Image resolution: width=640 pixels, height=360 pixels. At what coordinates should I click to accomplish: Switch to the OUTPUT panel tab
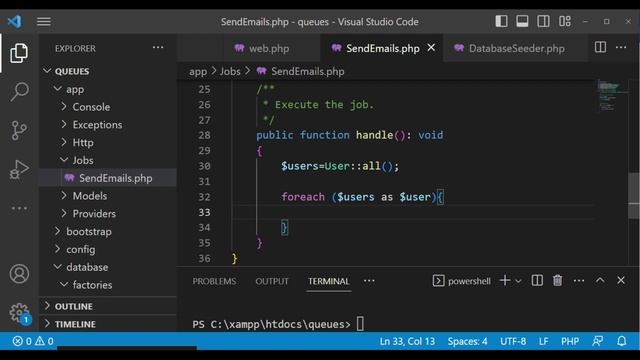pos(272,281)
